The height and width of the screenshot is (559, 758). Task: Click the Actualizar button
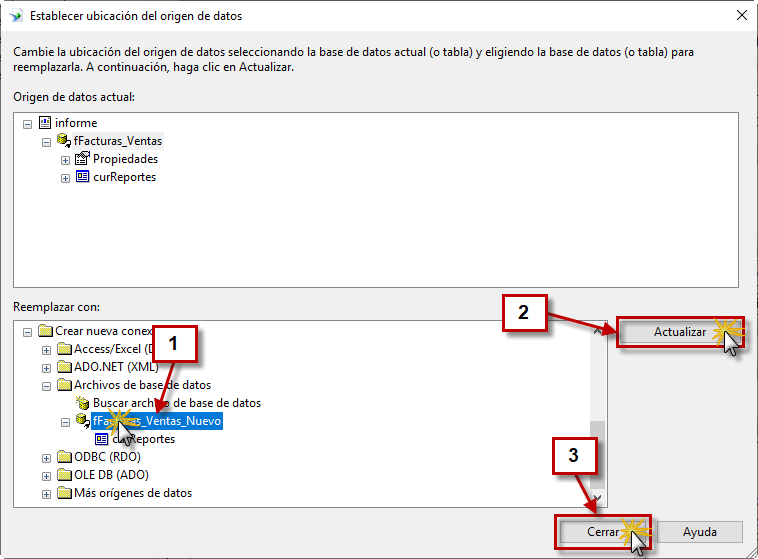680,332
